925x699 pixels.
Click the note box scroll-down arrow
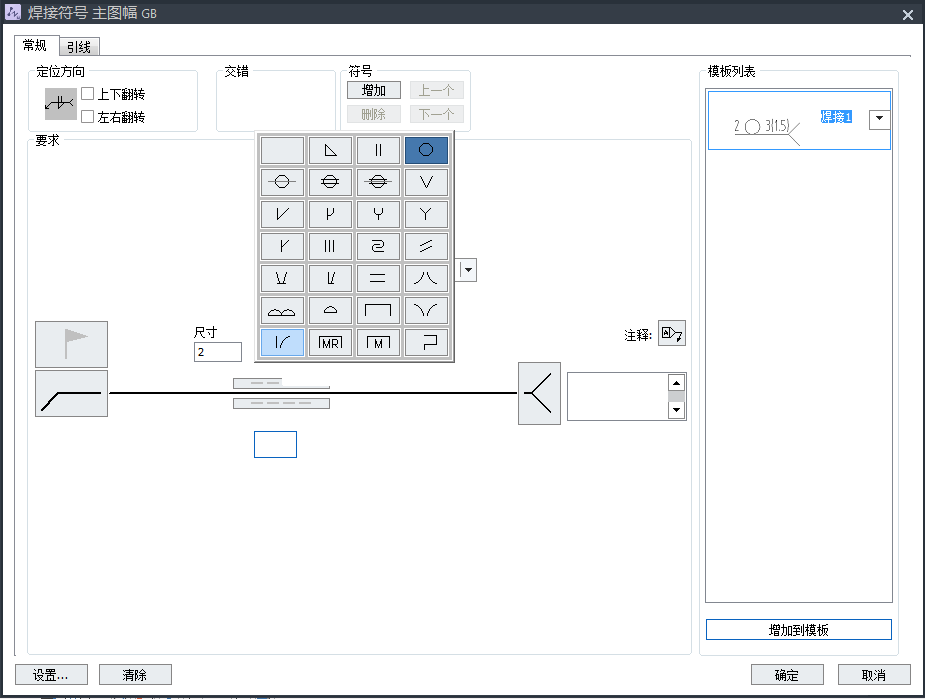coord(676,410)
